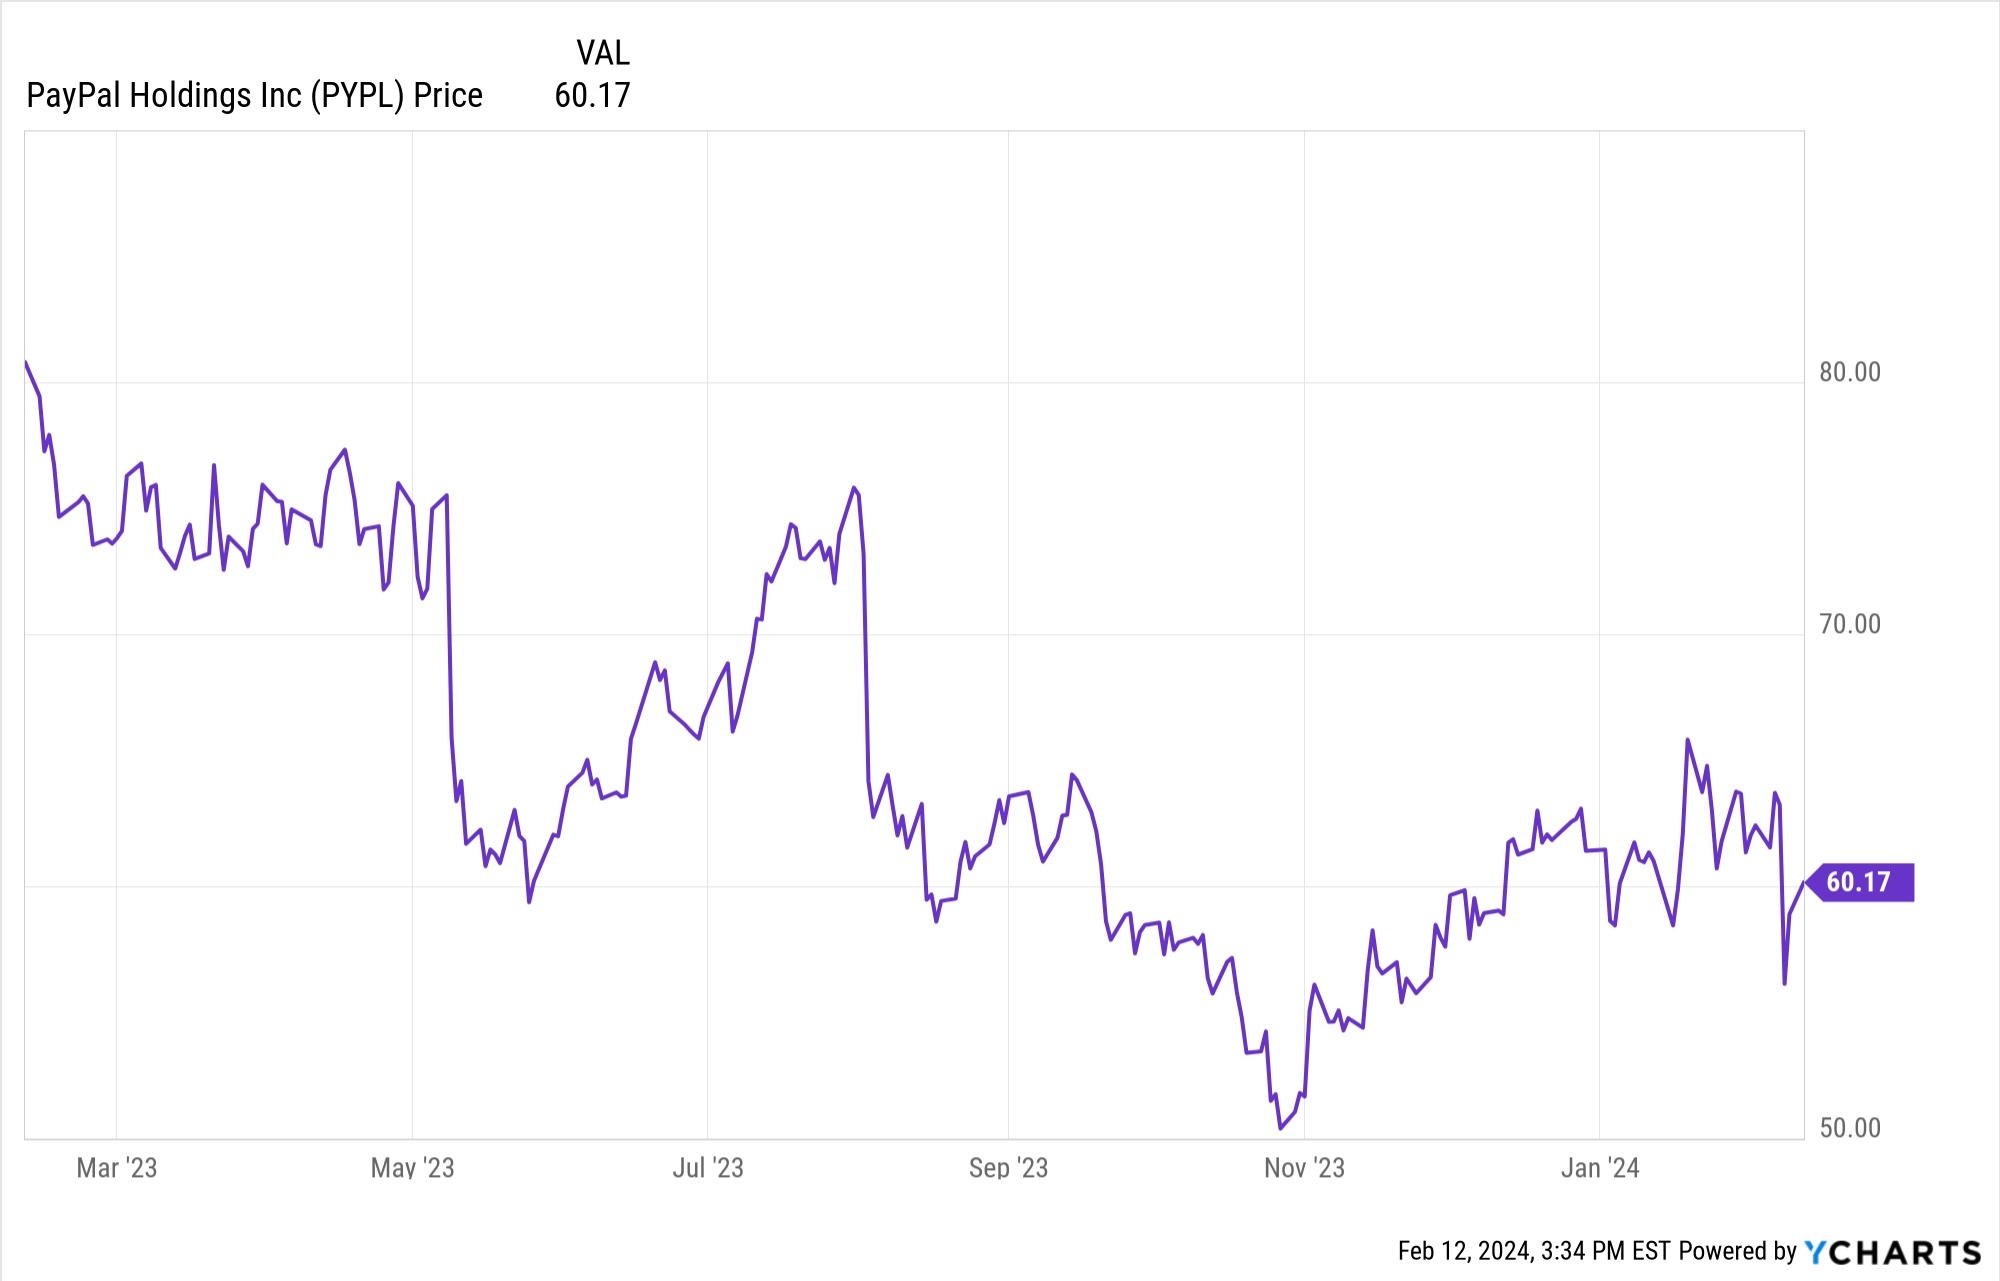Click the 80.00 y-axis label
The image size is (2000, 1281).
pos(1850,372)
